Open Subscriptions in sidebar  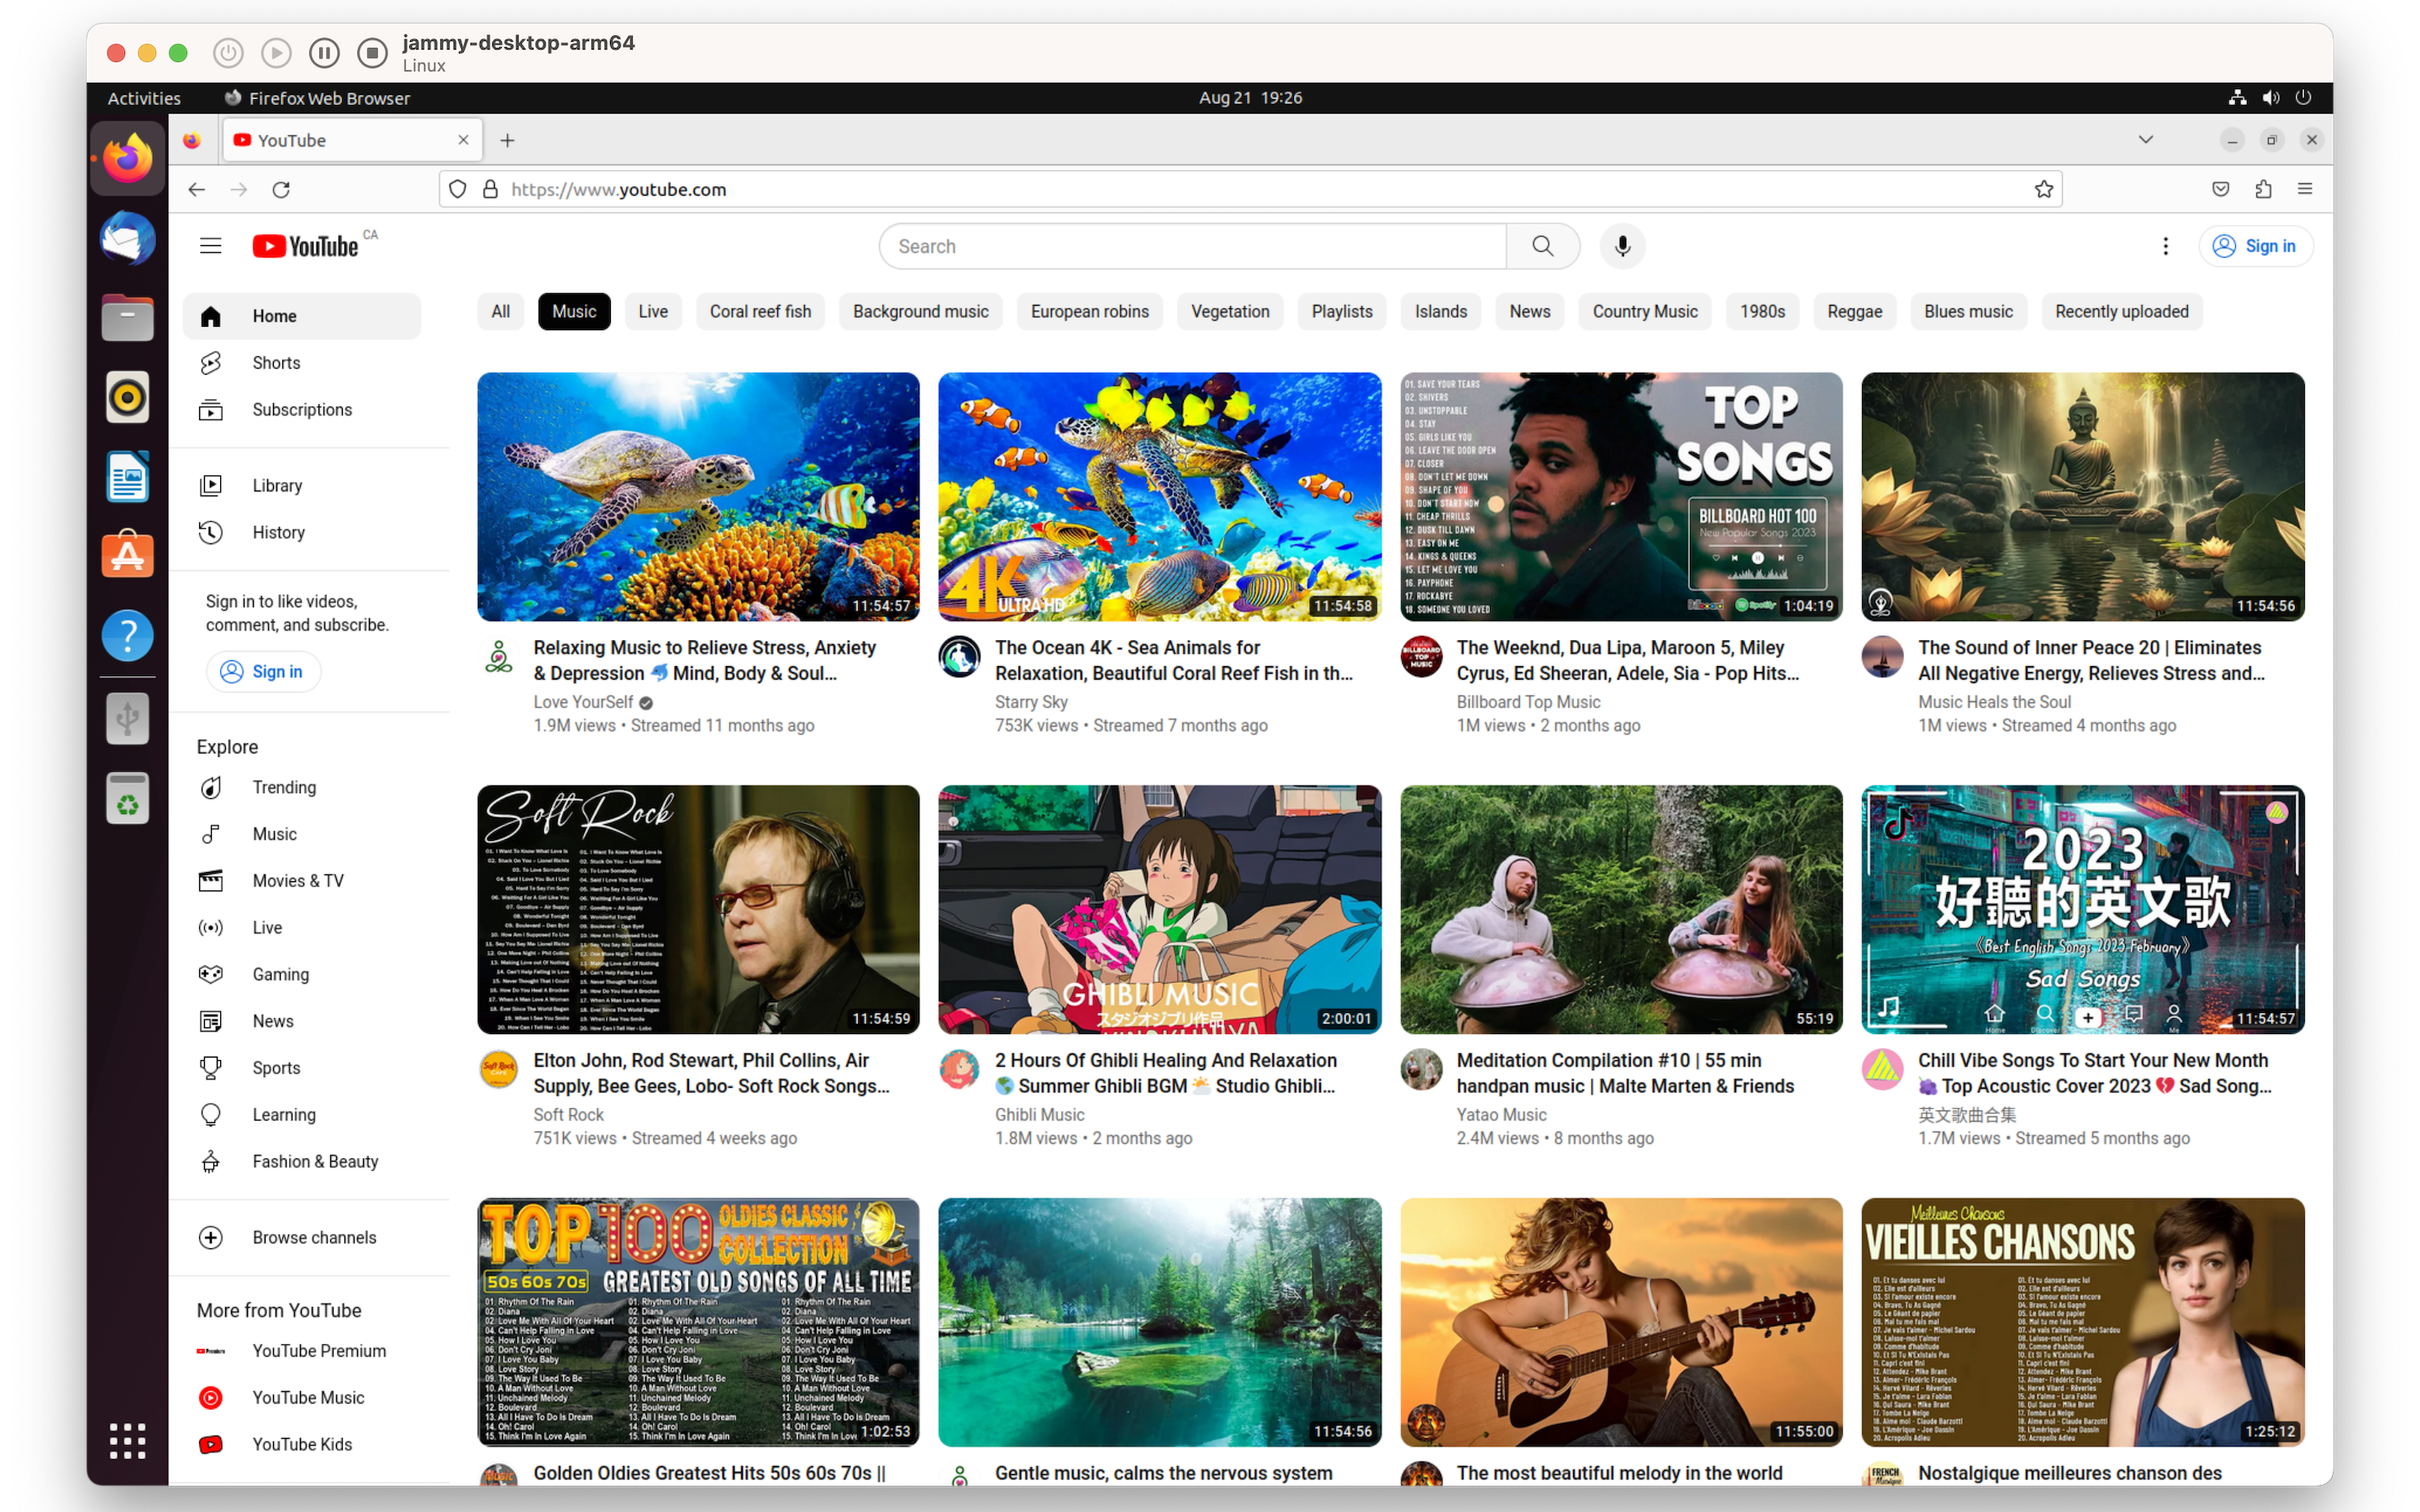301,410
